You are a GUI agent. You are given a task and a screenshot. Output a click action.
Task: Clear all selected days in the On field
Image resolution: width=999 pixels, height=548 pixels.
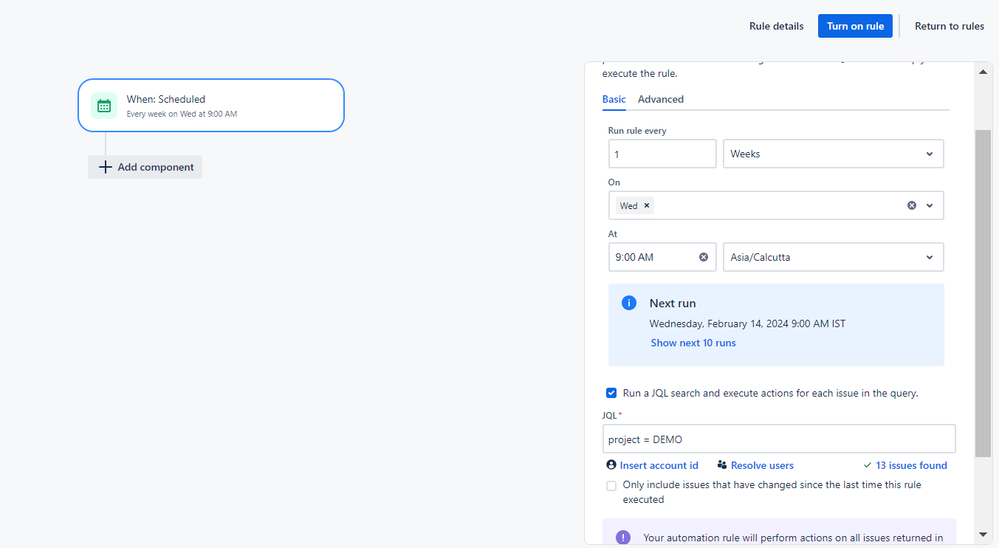tap(912, 205)
